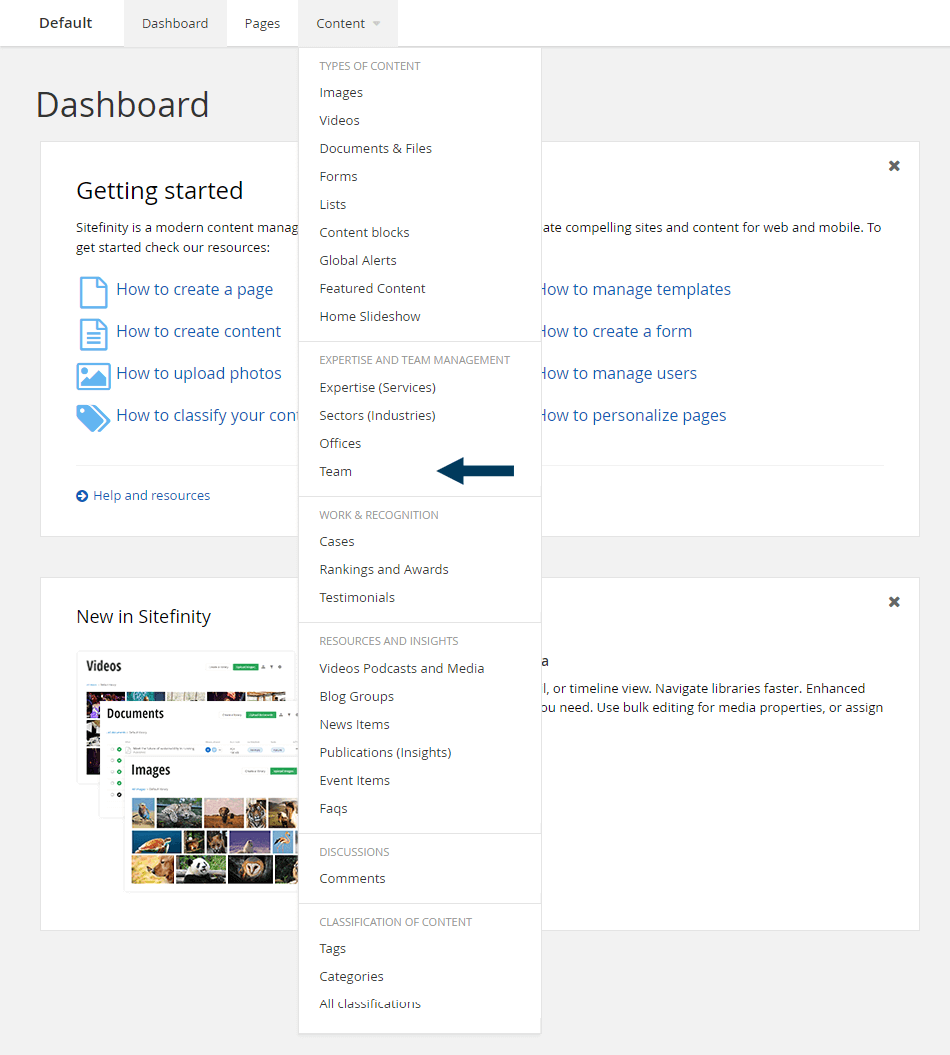This screenshot has width=950, height=1055.
Task: Open Publications (Insights) menu item
Action: (x=386, y=753)
